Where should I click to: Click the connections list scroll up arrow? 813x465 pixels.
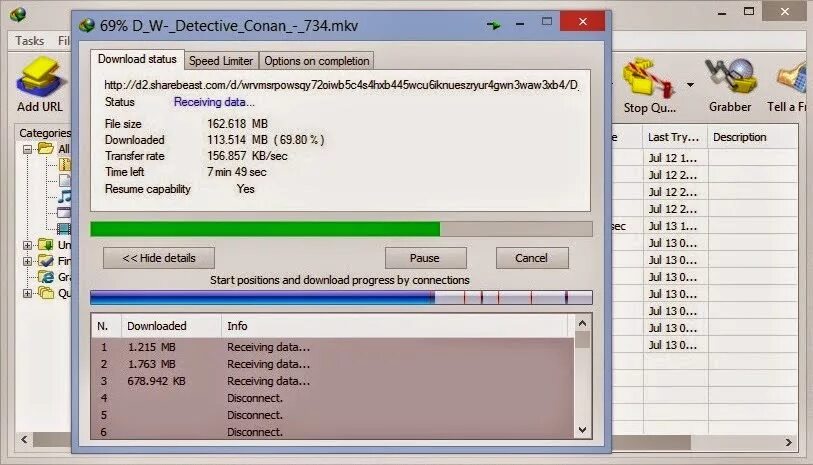point(582,323)
